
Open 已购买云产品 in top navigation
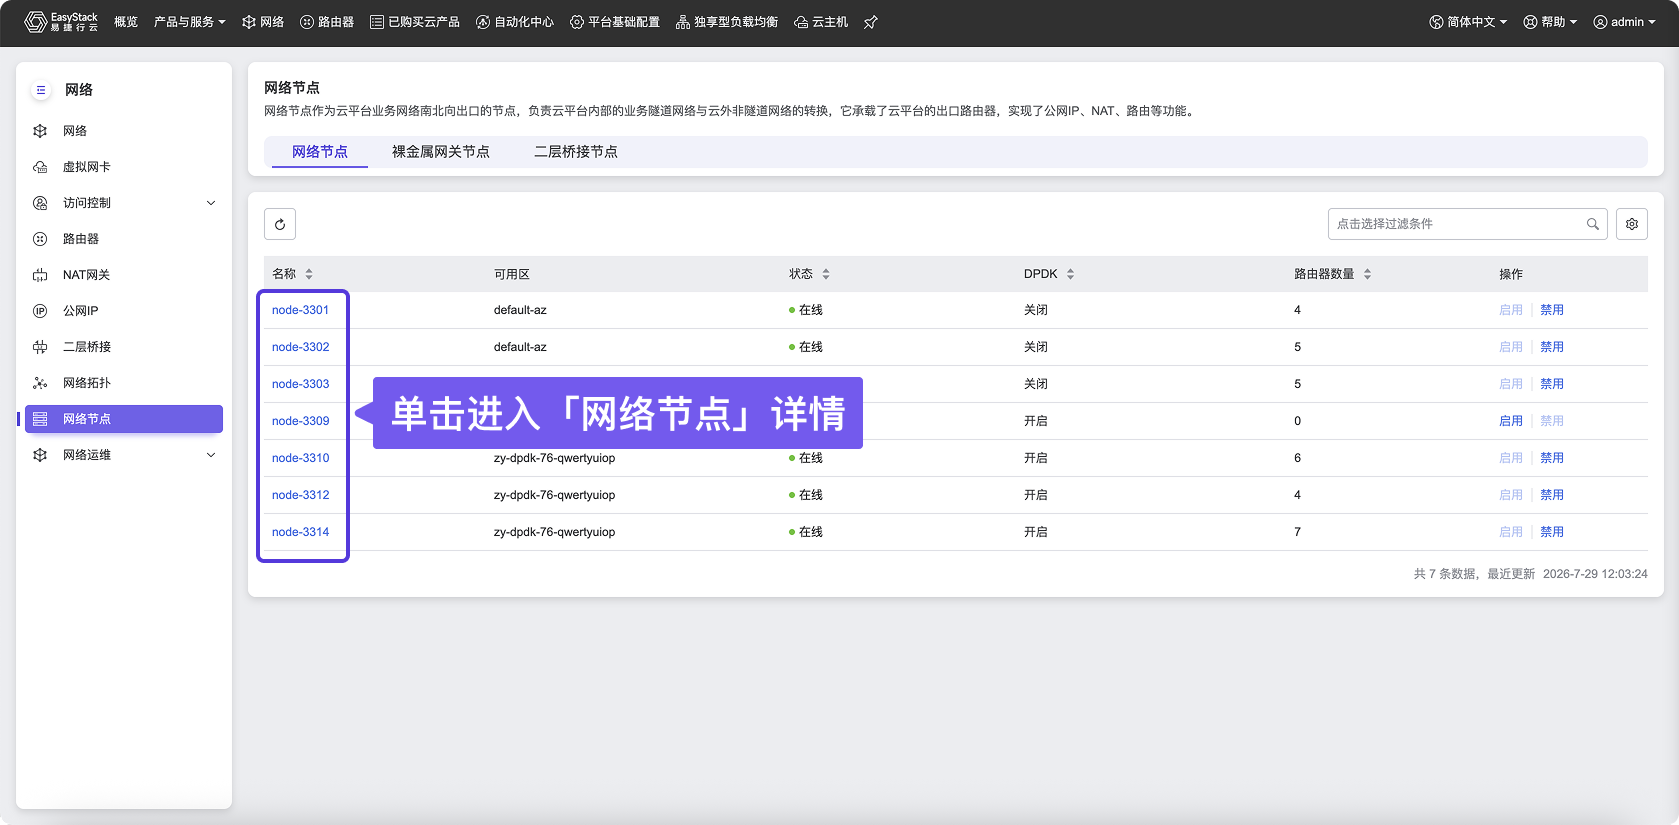click(415, 22)
